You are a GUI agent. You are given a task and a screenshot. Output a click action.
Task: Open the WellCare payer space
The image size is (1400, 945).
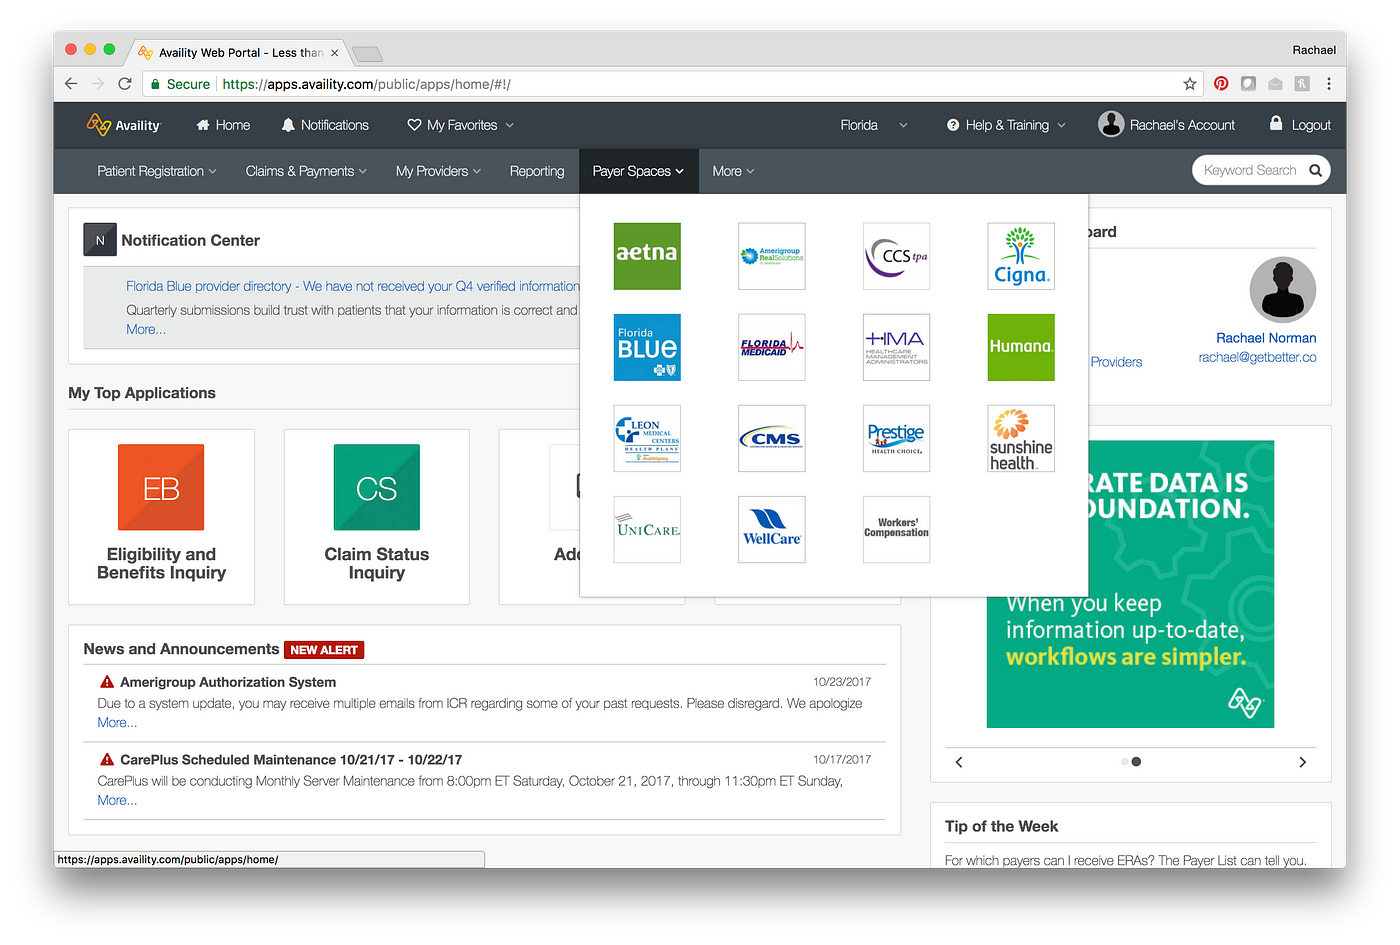(772, 529)
